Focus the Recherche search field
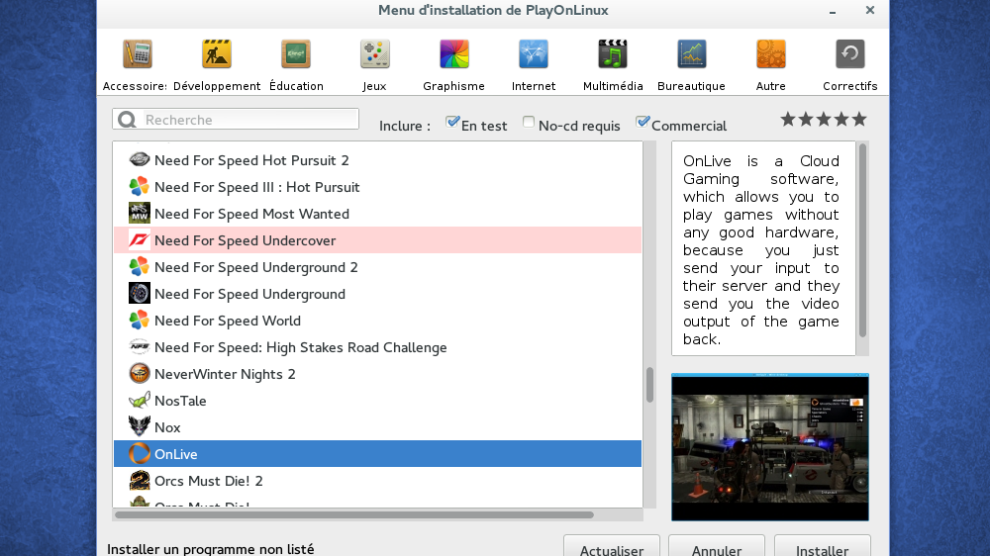Viewport: 990px width, 556px height. (x=236, y=119)
